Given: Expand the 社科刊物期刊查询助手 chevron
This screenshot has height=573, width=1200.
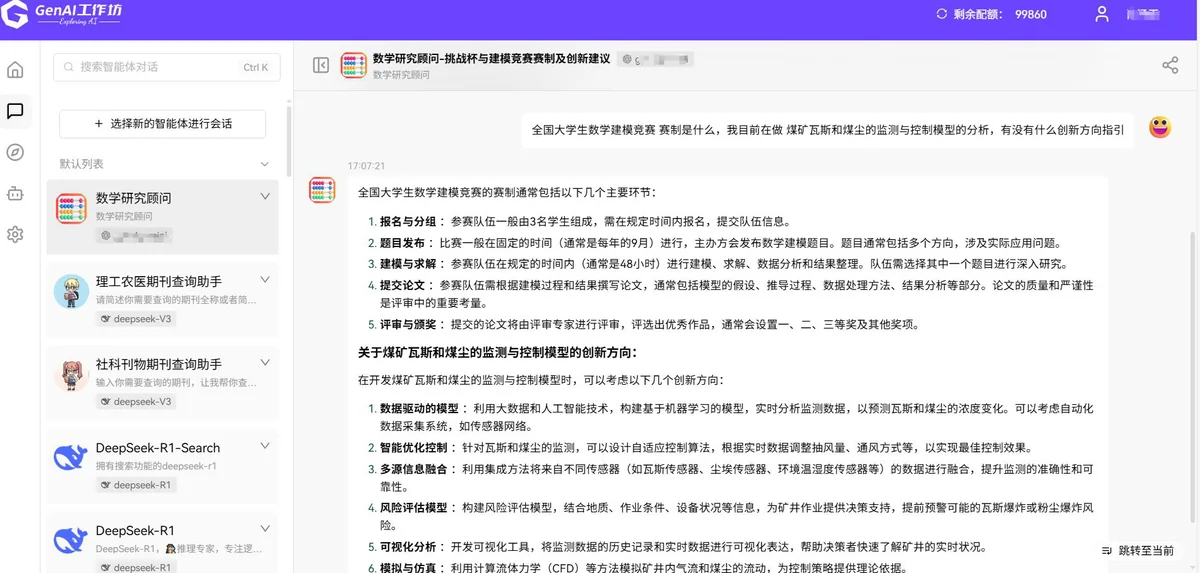Looking at the screenshot, I should [x=265, y=362].
